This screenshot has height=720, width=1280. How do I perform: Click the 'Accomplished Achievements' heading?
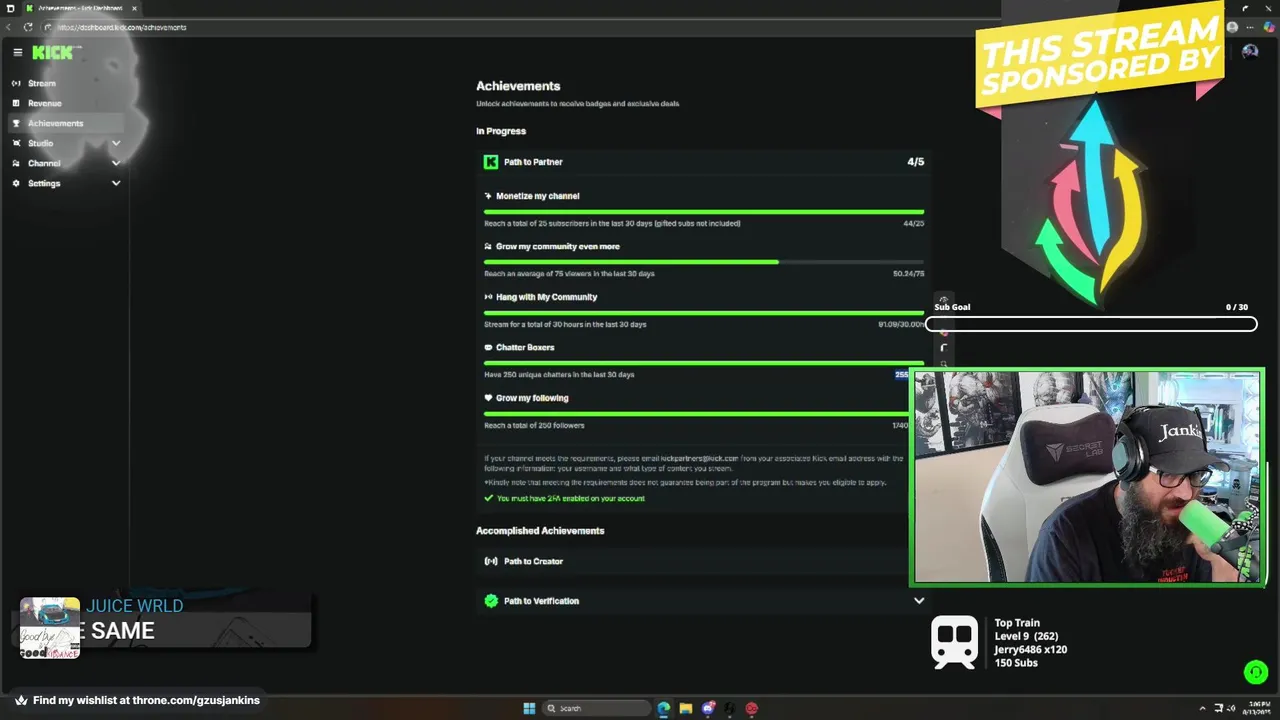point(540,531)
